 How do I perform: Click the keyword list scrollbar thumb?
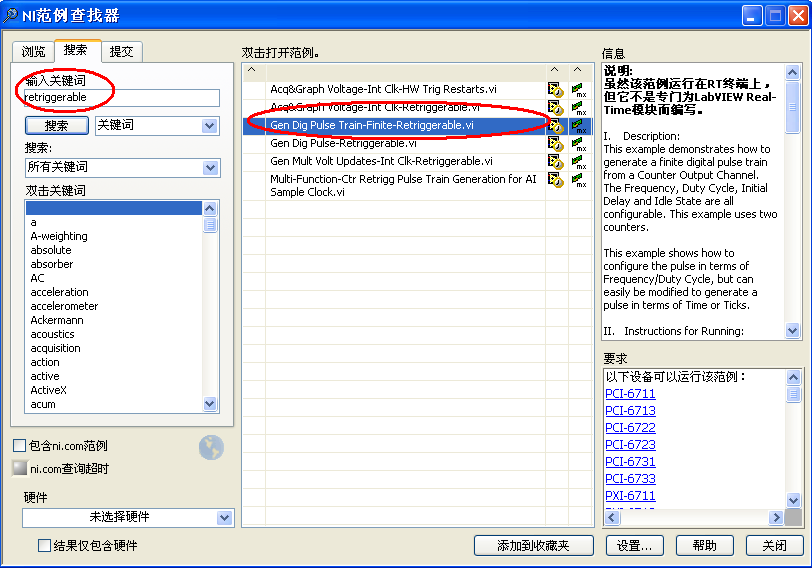click(x=210, y=225)
